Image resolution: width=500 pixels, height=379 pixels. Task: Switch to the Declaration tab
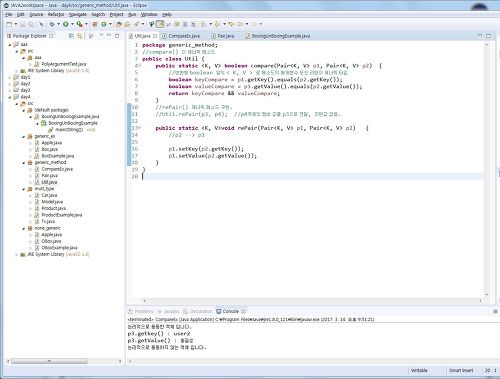(x=198, y=311)
